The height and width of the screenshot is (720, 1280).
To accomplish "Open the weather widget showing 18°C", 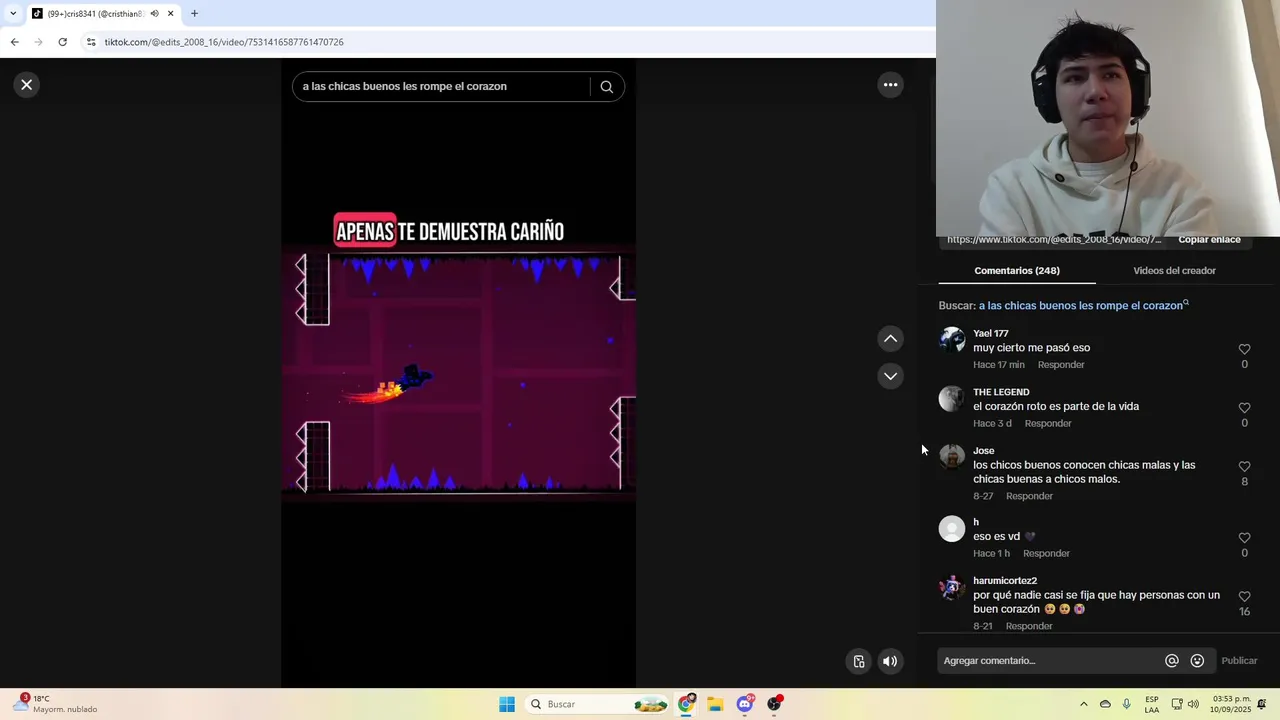I will [55, 704].
